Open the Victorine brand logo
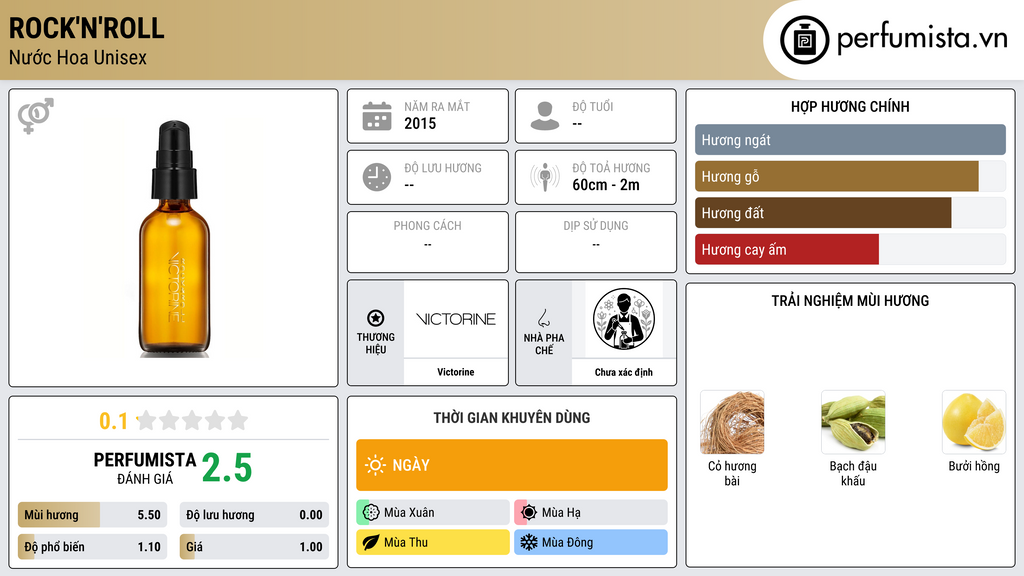The width and height of the screenshot is (1024, 576). click(x=456, y=319)
